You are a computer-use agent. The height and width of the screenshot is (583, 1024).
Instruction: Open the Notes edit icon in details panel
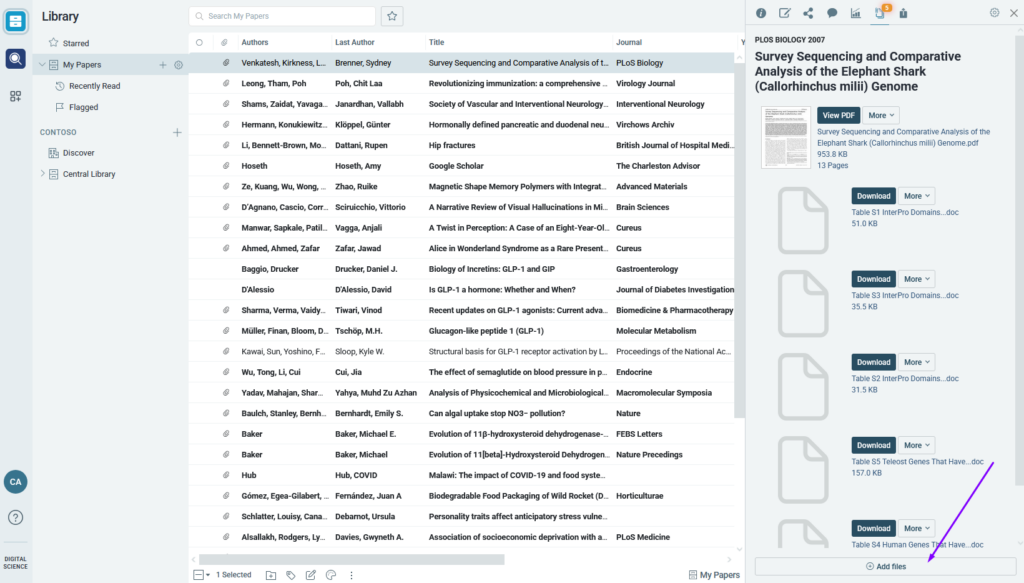tap(785, 13)
